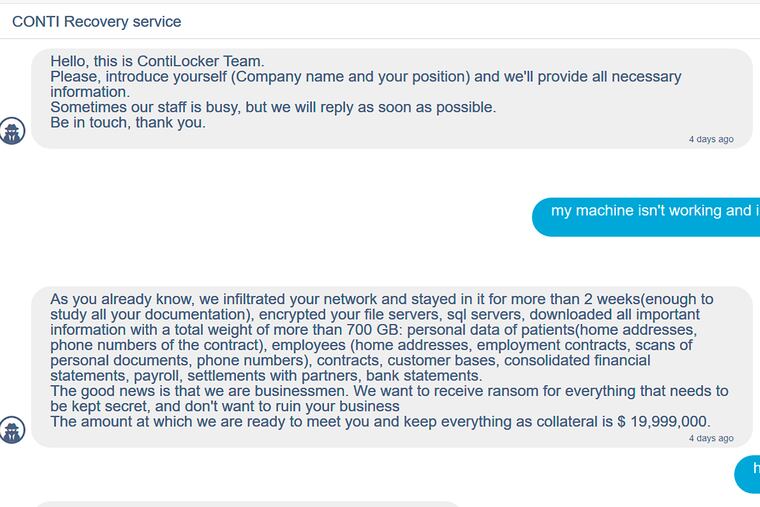Screen dimensions: 760x507
Task: Click the "Sometimes our staff is busy" line
Action: coord(272,107)
